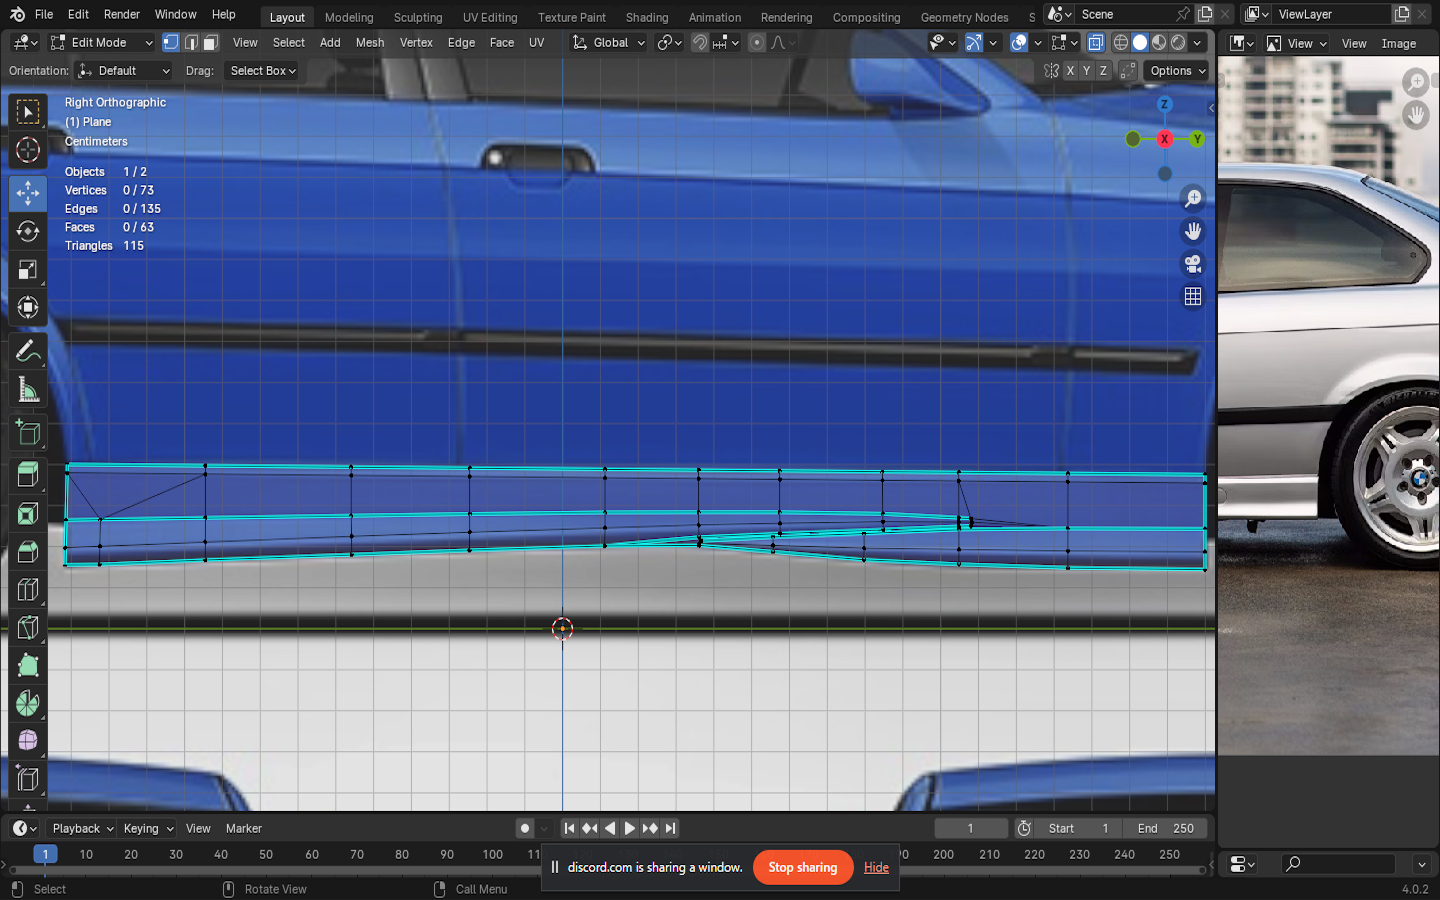Open the Orientation Default dropdown
Viewport: 1440px width, 900px height.
124,71
